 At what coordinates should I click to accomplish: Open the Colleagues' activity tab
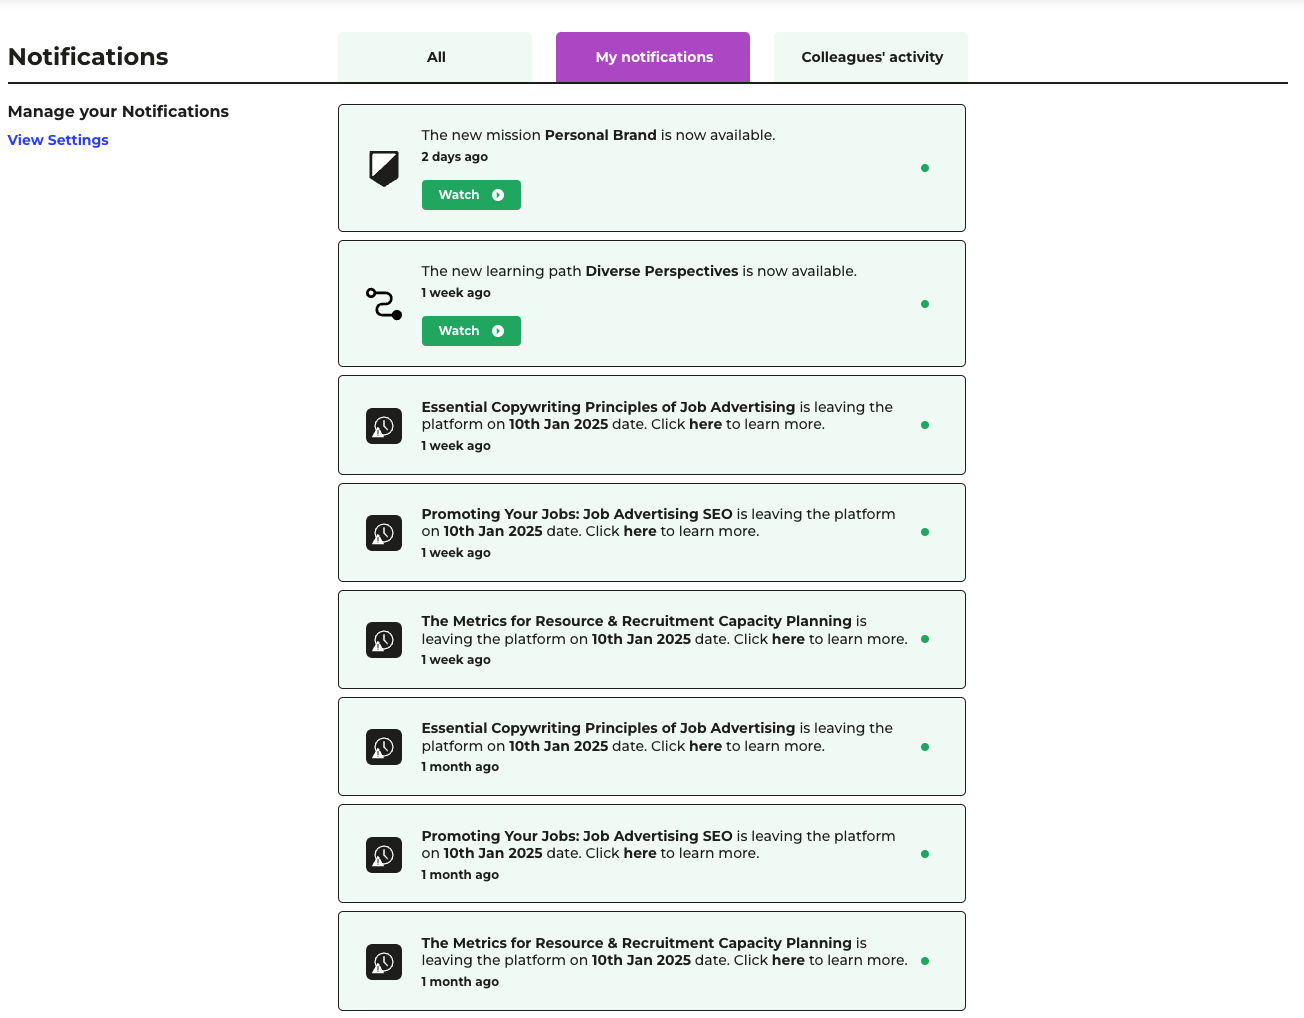pyautogui.click(x=871, y=57)
